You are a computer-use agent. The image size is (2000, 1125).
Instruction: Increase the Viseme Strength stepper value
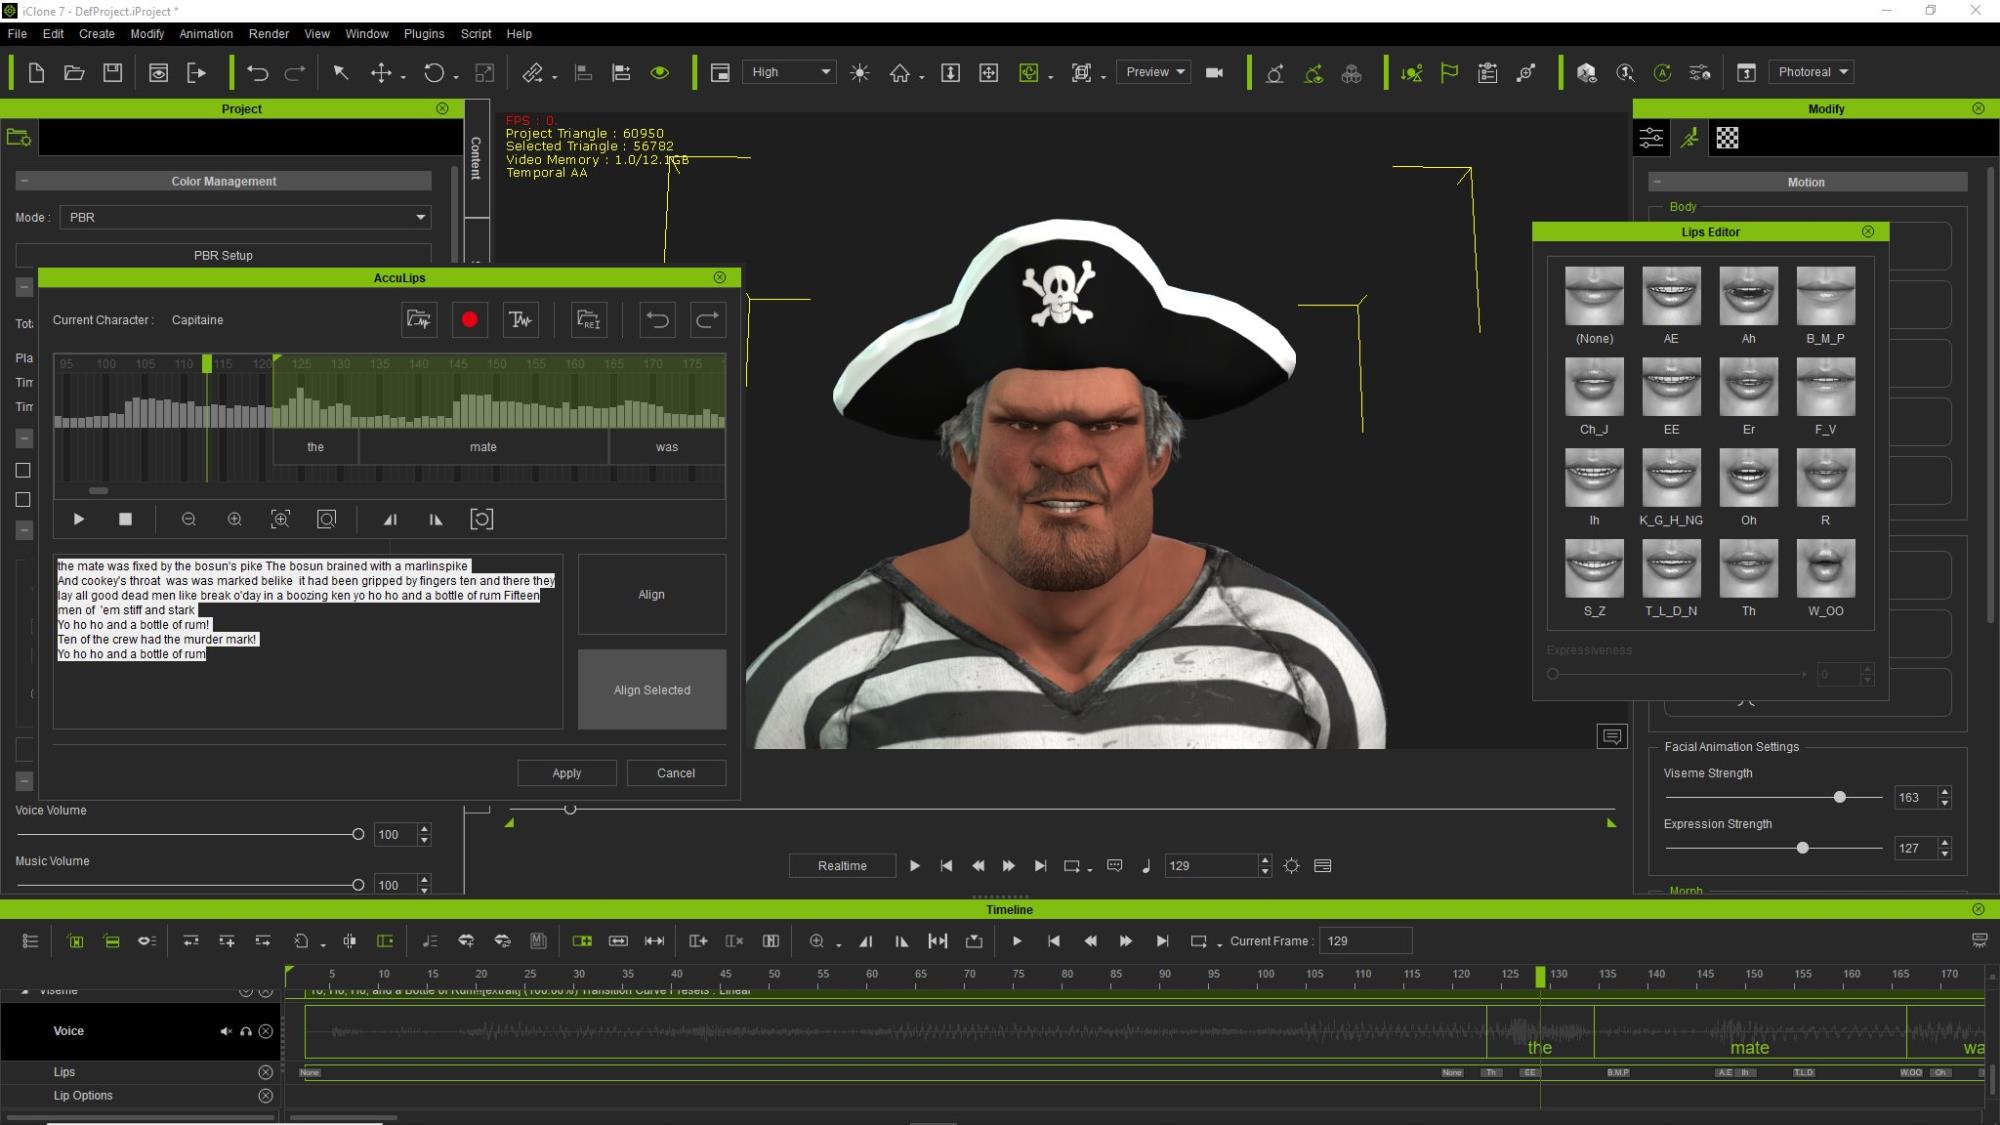tap(1945, 792)
